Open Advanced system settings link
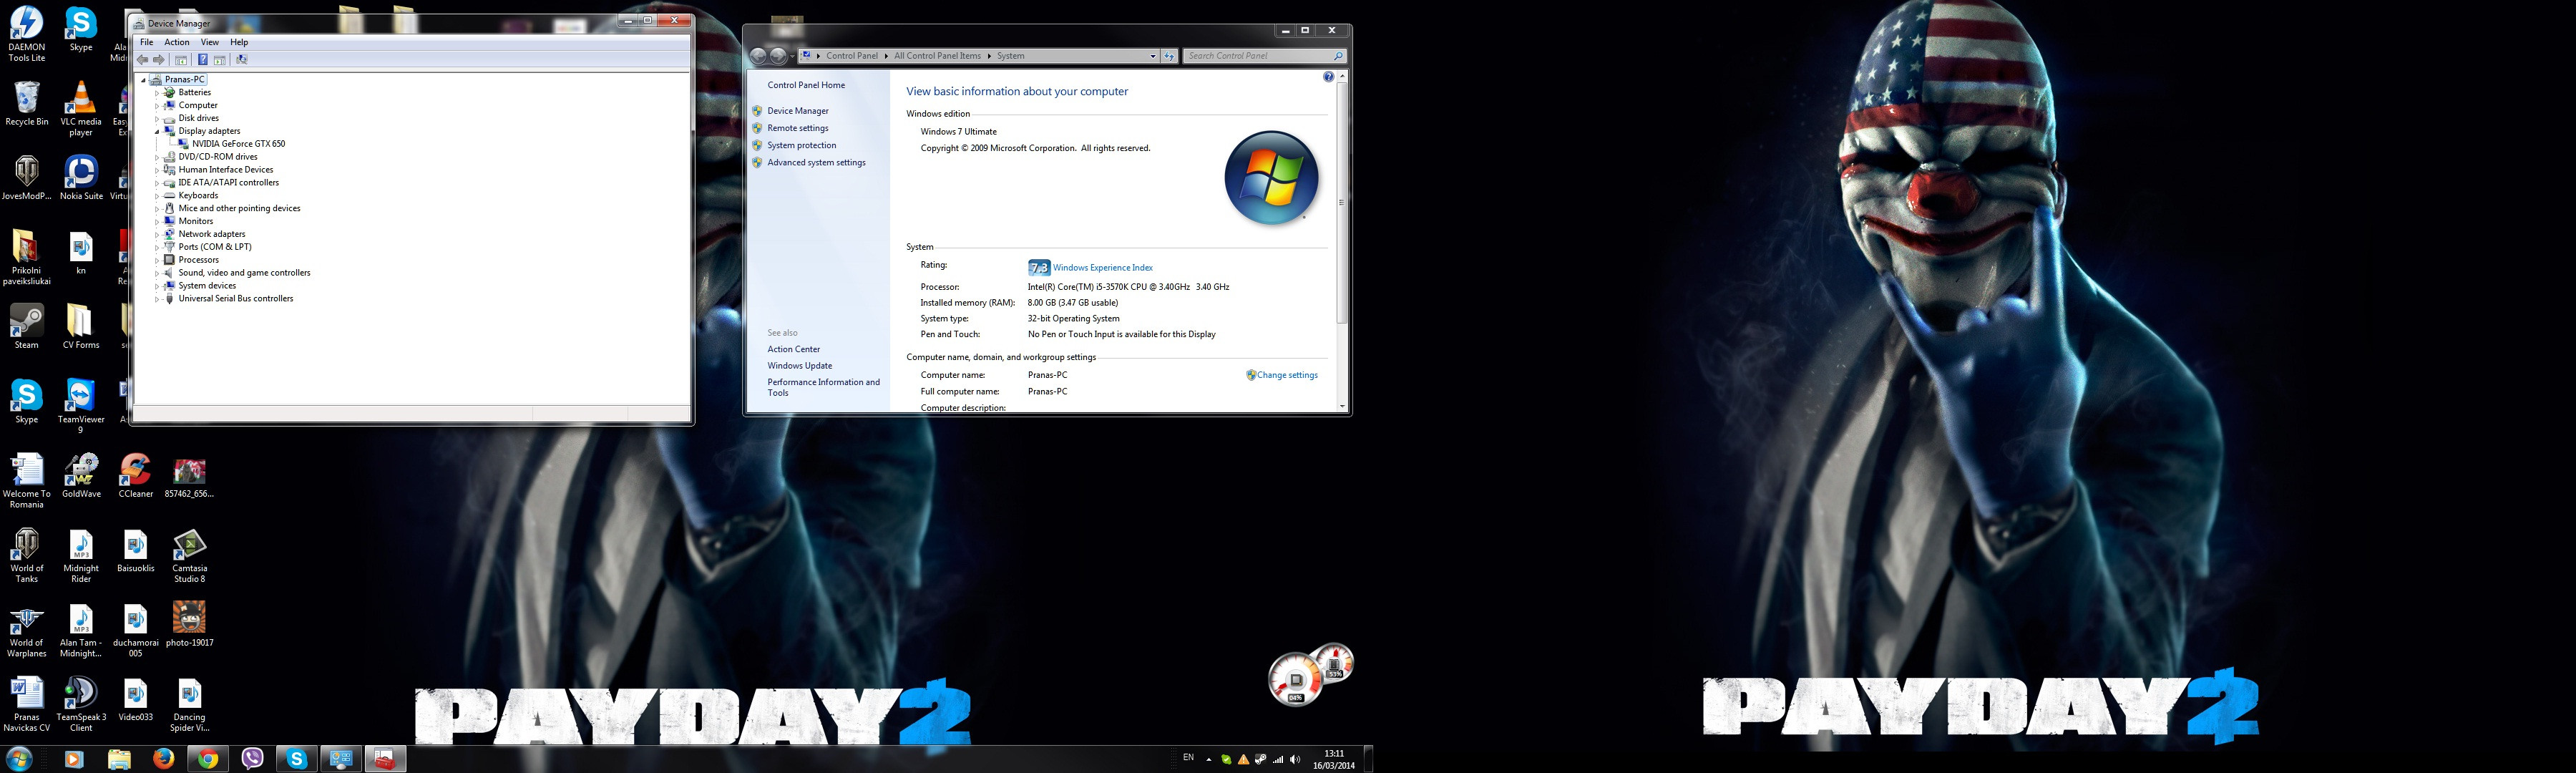Viewport: 2576px width, 773px height. tap(817, 162)
